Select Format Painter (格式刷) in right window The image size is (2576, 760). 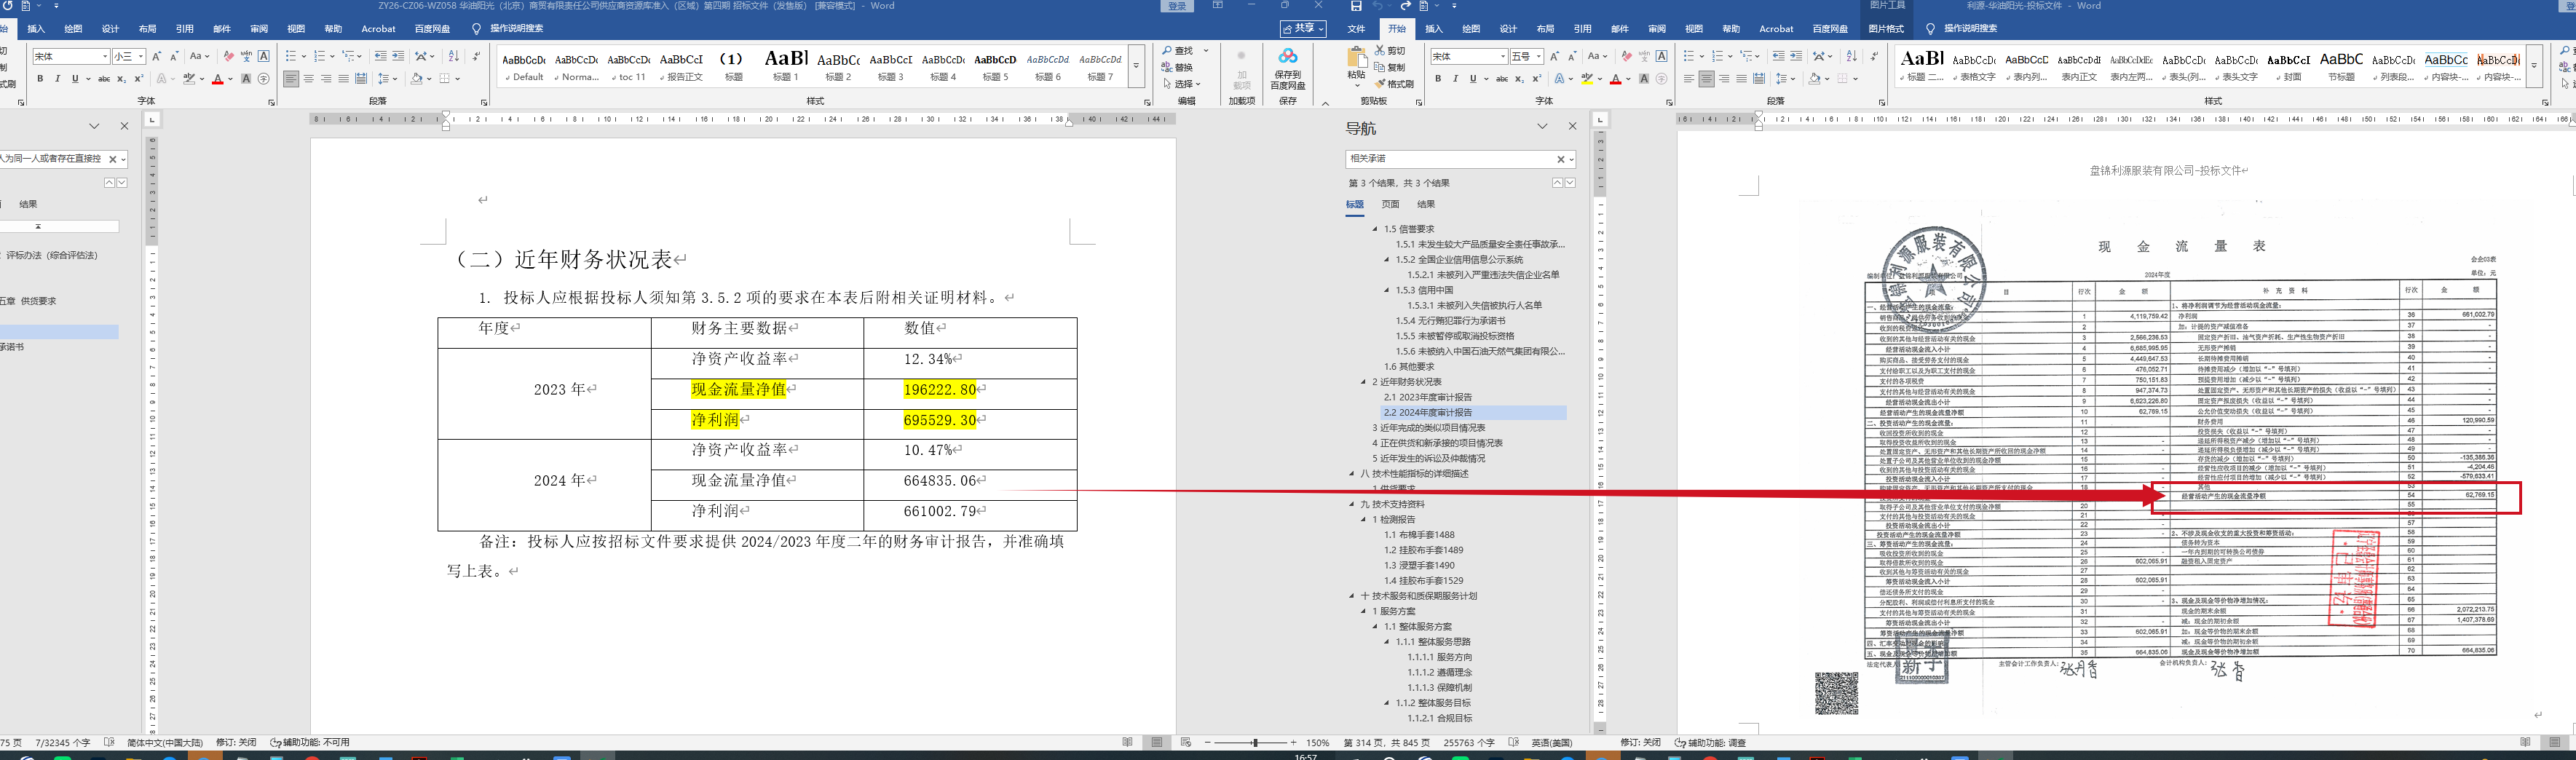click(1394, 84)
